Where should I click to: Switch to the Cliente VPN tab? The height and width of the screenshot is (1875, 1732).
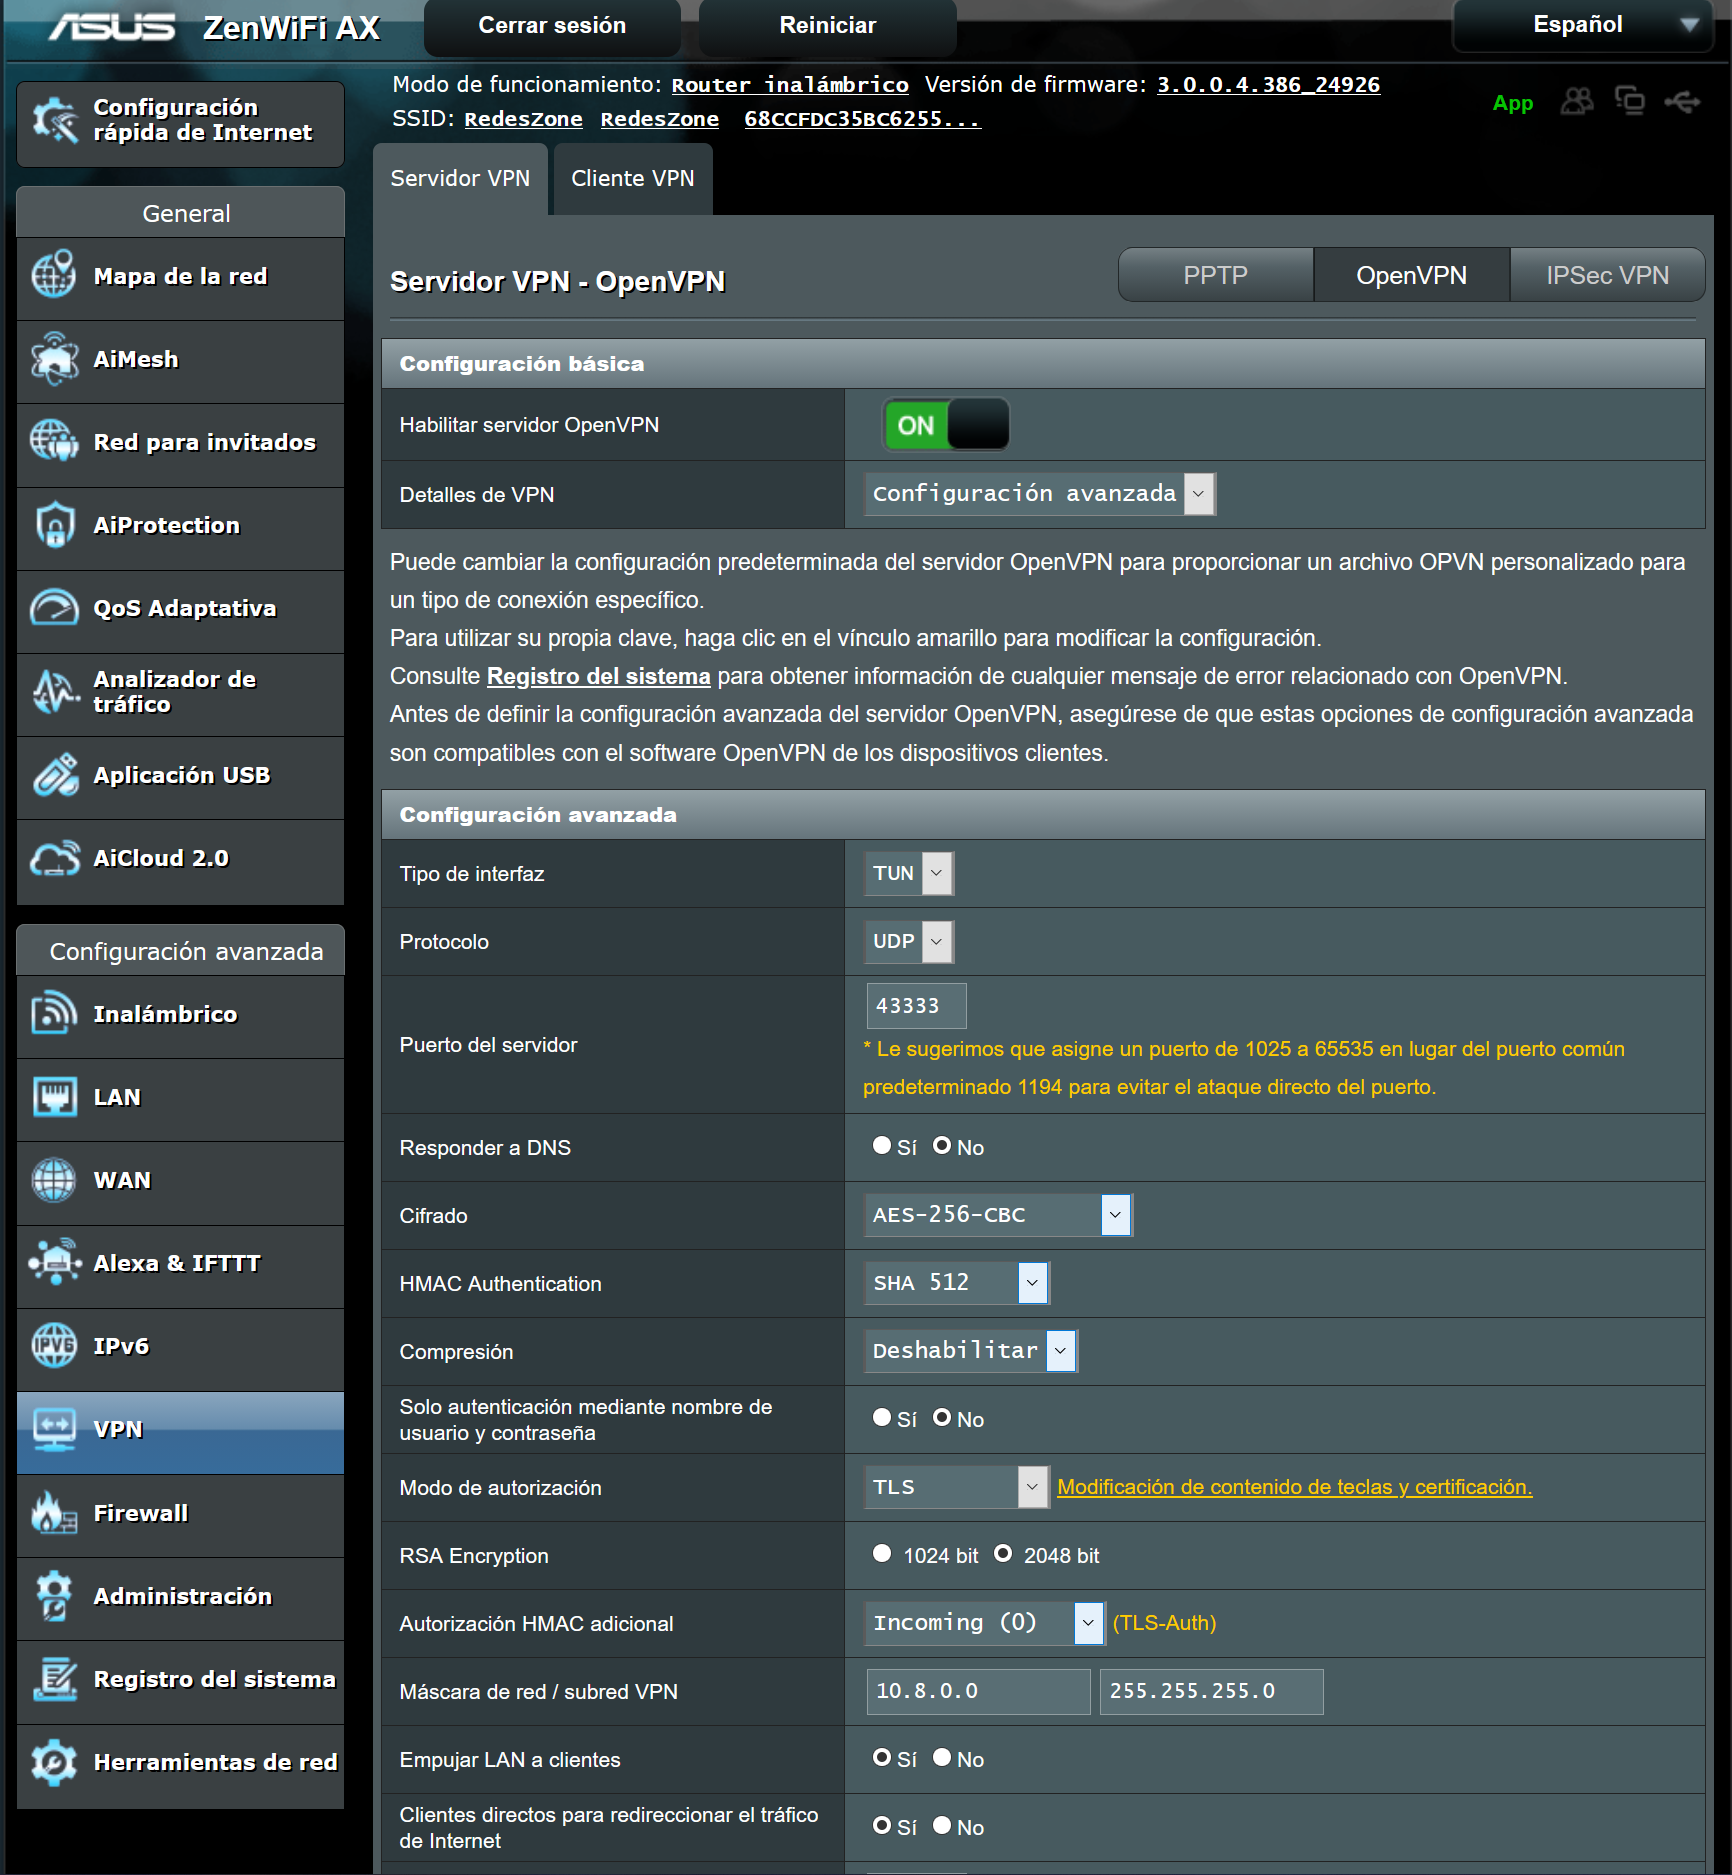point(633,179)
